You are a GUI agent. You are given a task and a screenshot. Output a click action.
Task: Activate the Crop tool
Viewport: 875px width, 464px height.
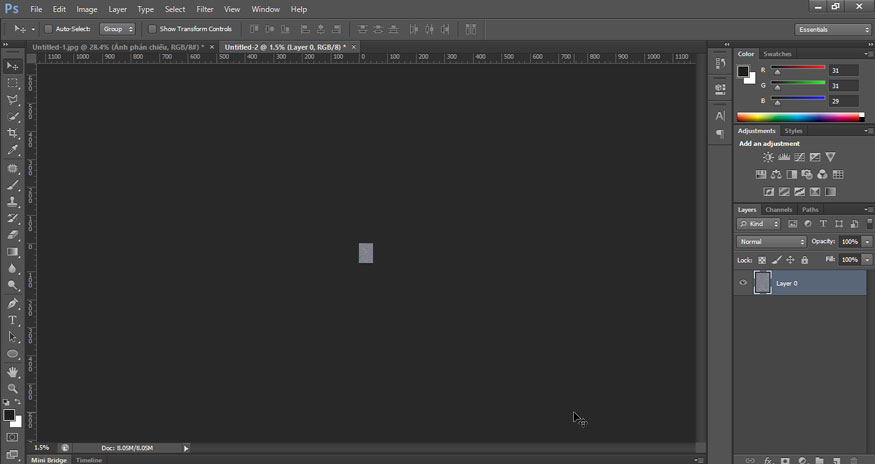tap(12, 133)
